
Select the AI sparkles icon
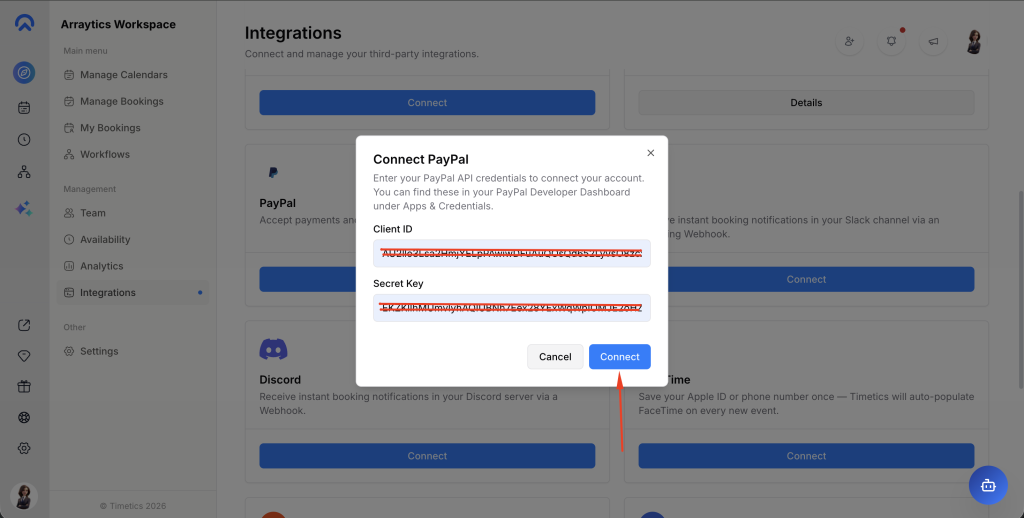24,208
